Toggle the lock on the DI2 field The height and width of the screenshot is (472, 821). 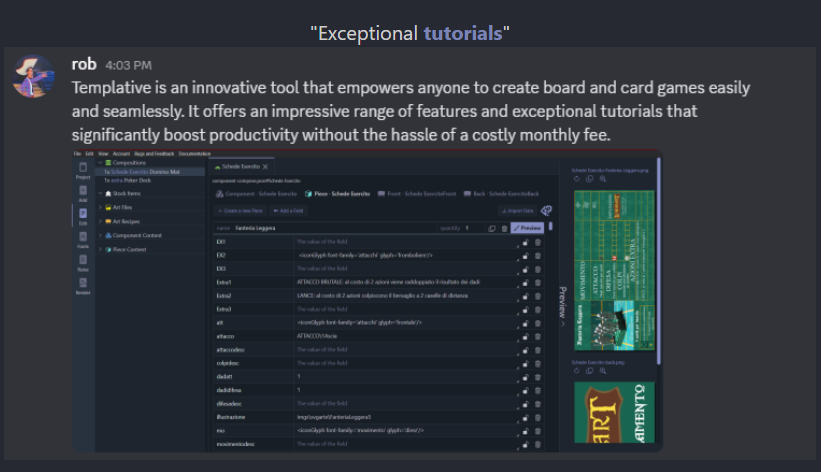[x=525, y=256]
